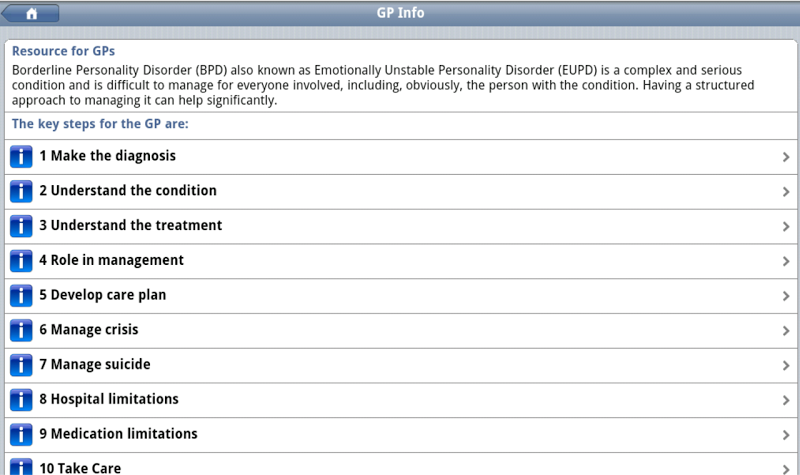This screenshot has height=475, width=800.
Task: Expand chevron for Manage suicide
Action: click(786, 365)
